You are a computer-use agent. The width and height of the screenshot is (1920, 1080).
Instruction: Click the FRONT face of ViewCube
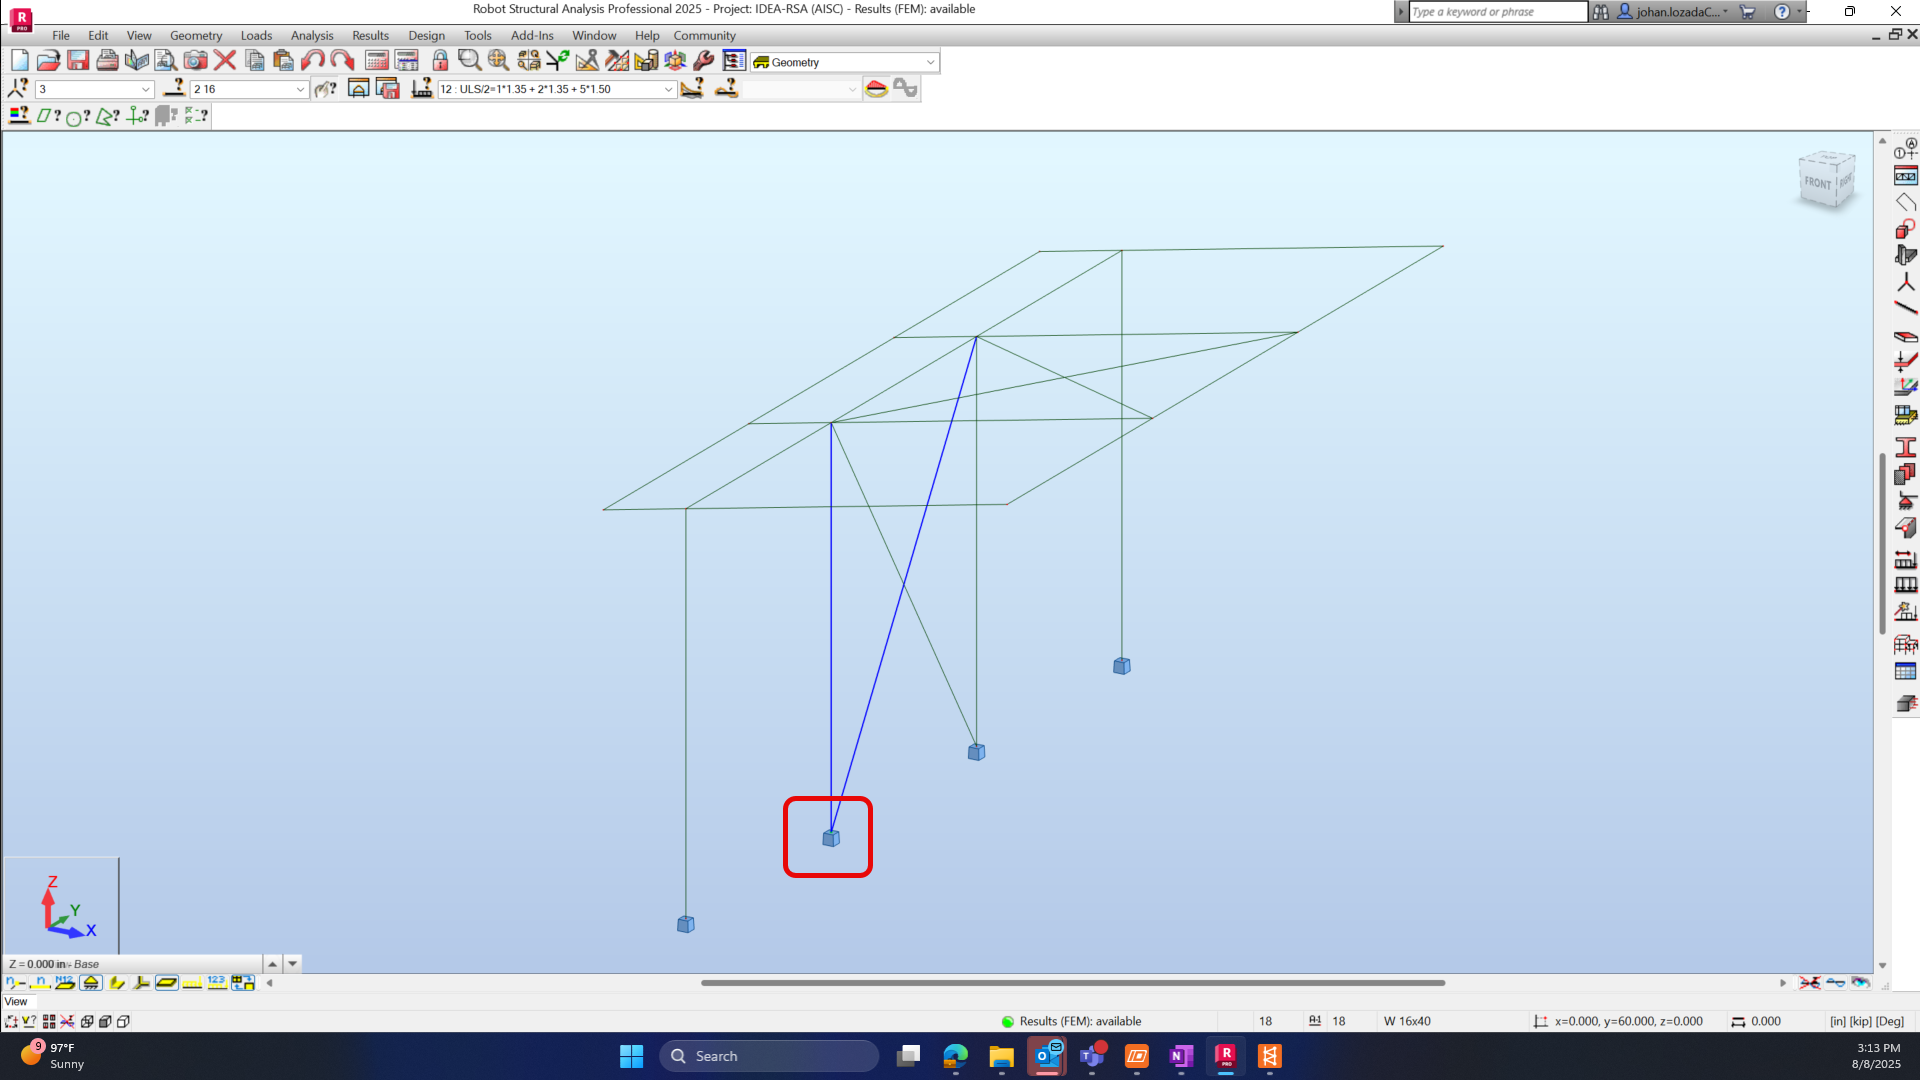pos(1817,183)
